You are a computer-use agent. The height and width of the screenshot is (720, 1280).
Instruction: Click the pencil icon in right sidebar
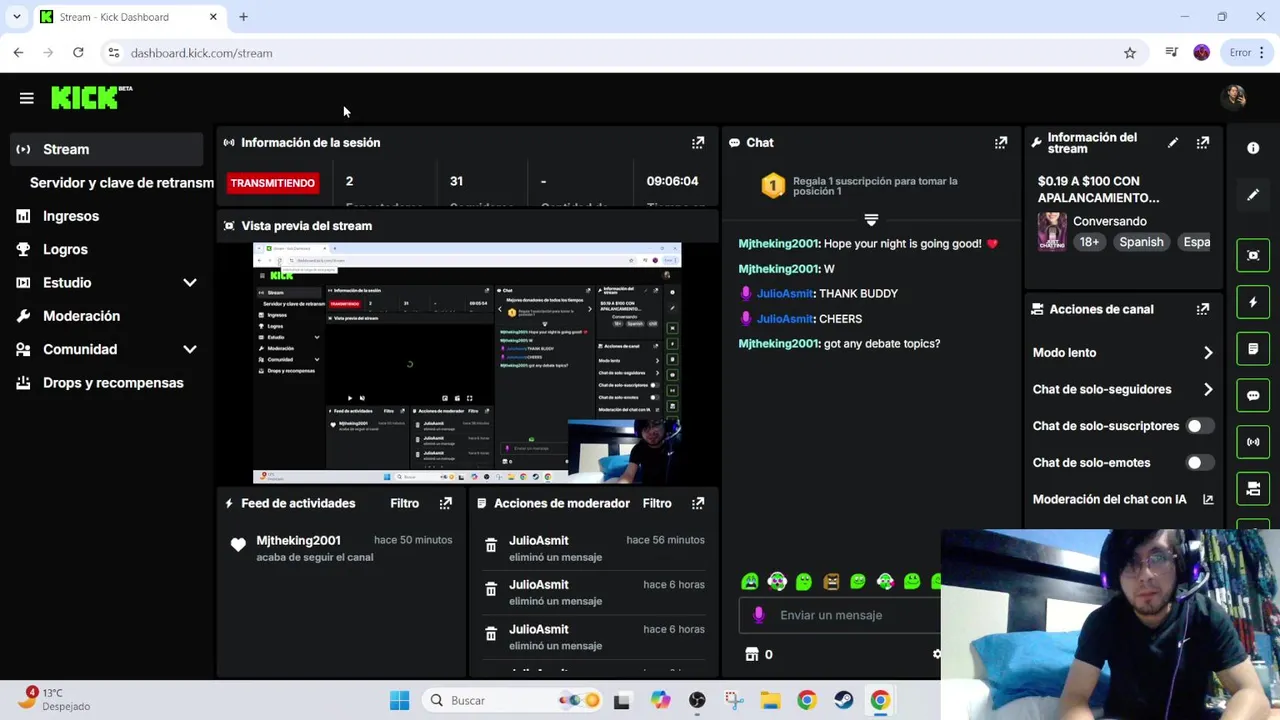pos(1253,195)
